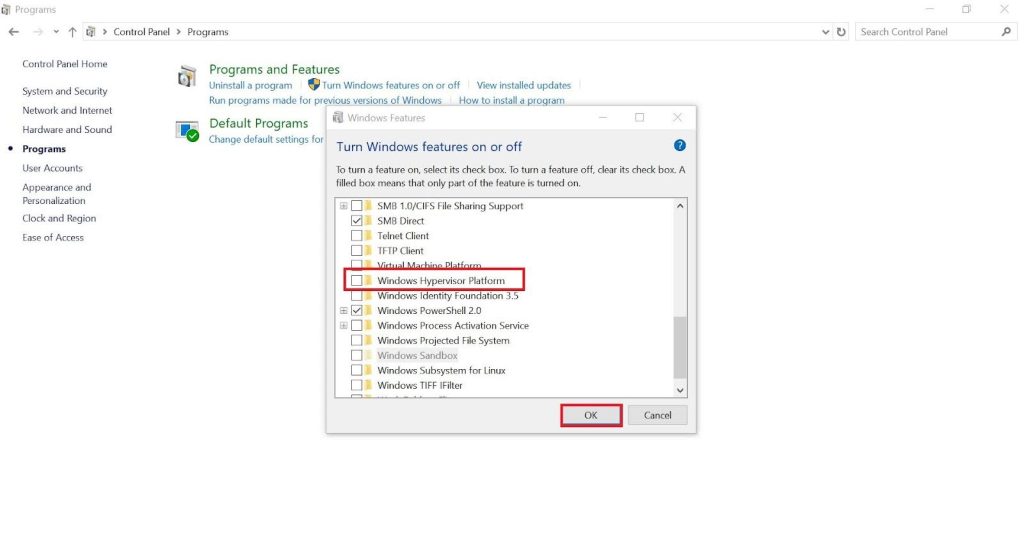The image size is (1024, 534).
Task: Open the Clock and Region category
Action: (x=59, y=218)
